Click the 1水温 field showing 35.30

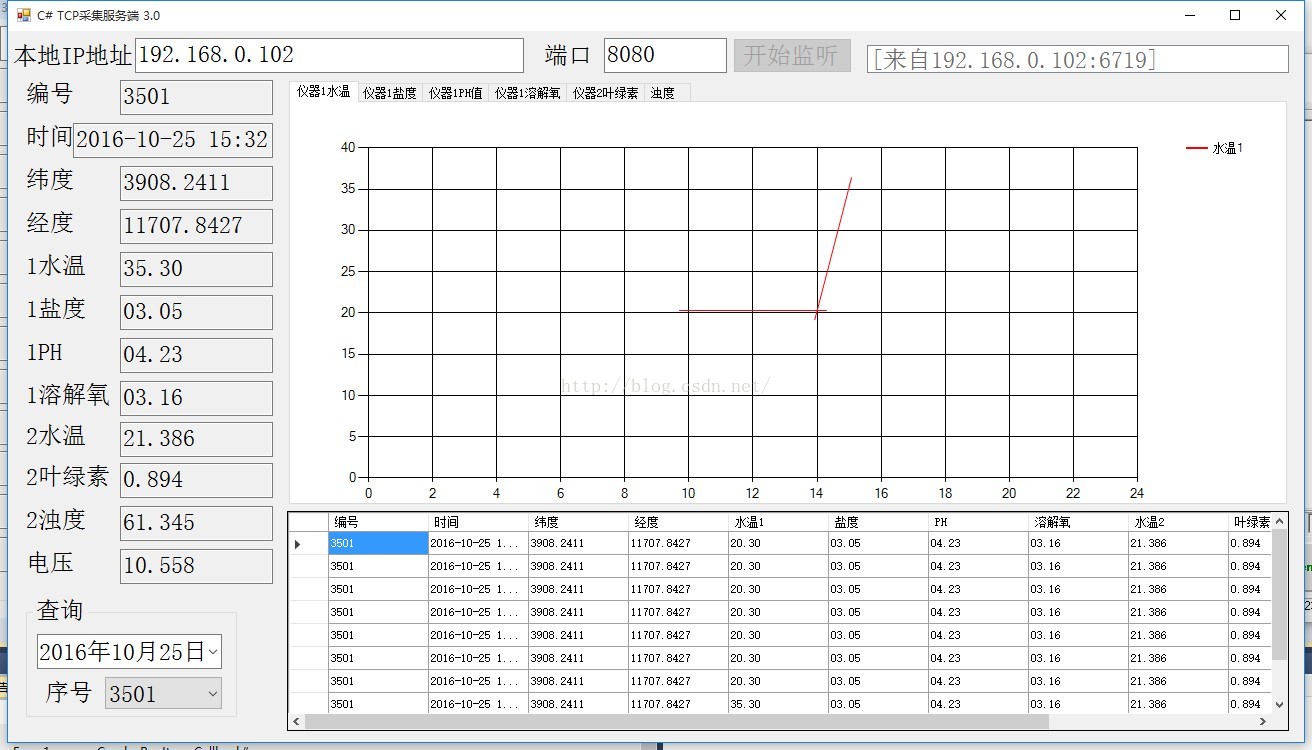point(196,269)
